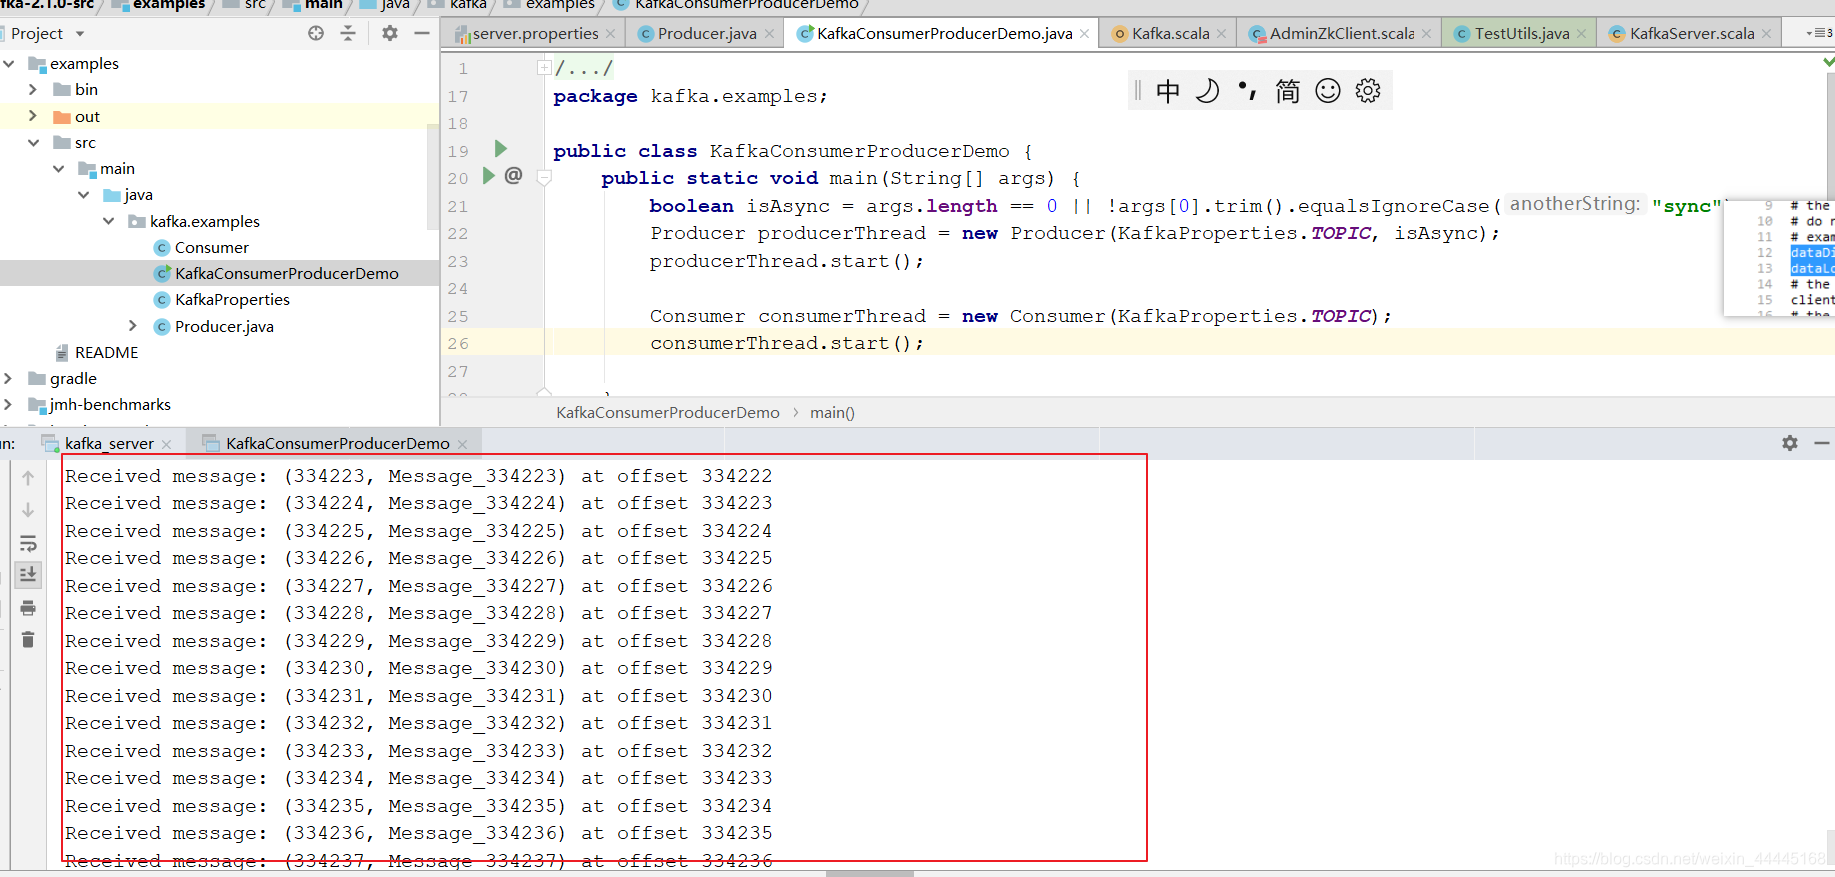Click the locate/scroll-from-source target icon
Image resolution: width=1835 pixels, height=877 pixels.
pyautogui.click(x=316, y=33)
